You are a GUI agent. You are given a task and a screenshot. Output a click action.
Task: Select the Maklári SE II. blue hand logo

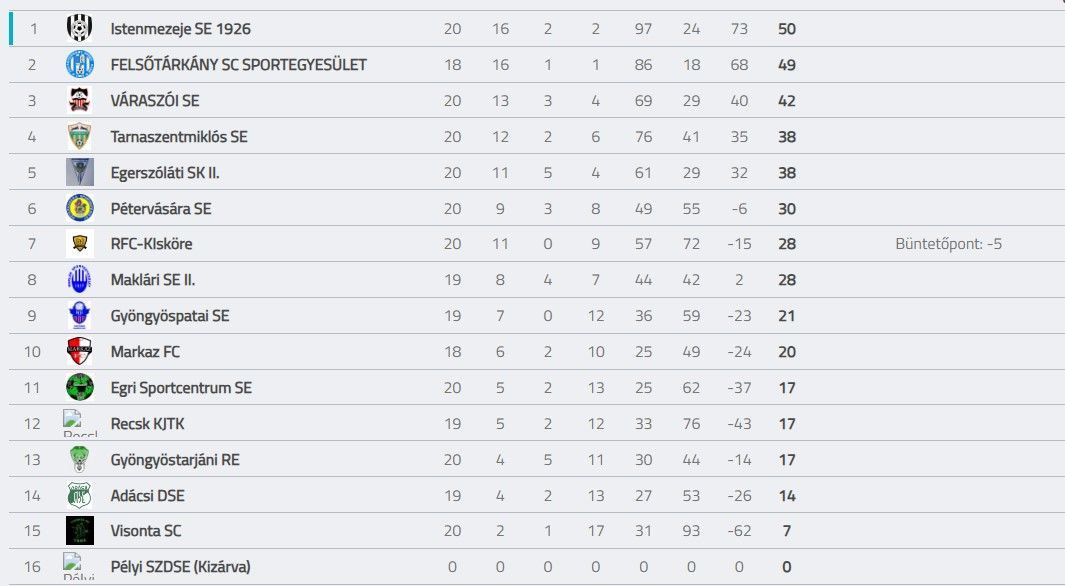point(79,280)
